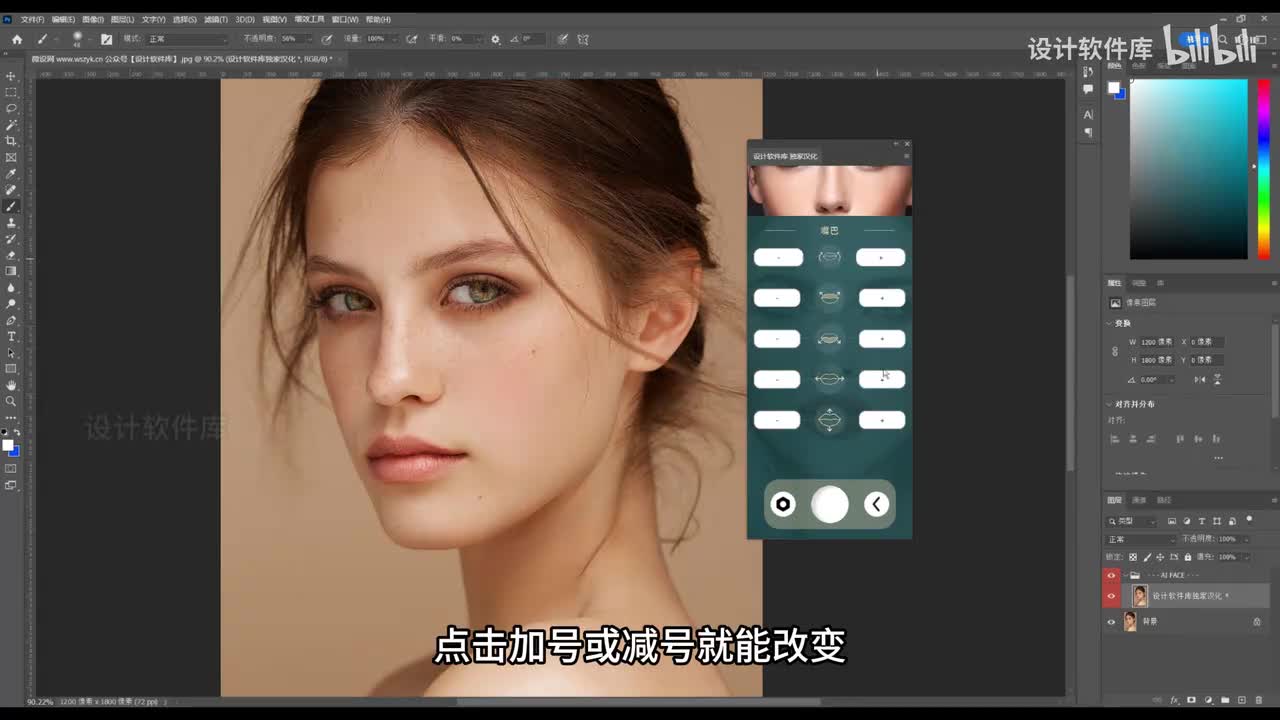
Task: Pick the Crop tool in toolbar
Action: tap(11, 141)
